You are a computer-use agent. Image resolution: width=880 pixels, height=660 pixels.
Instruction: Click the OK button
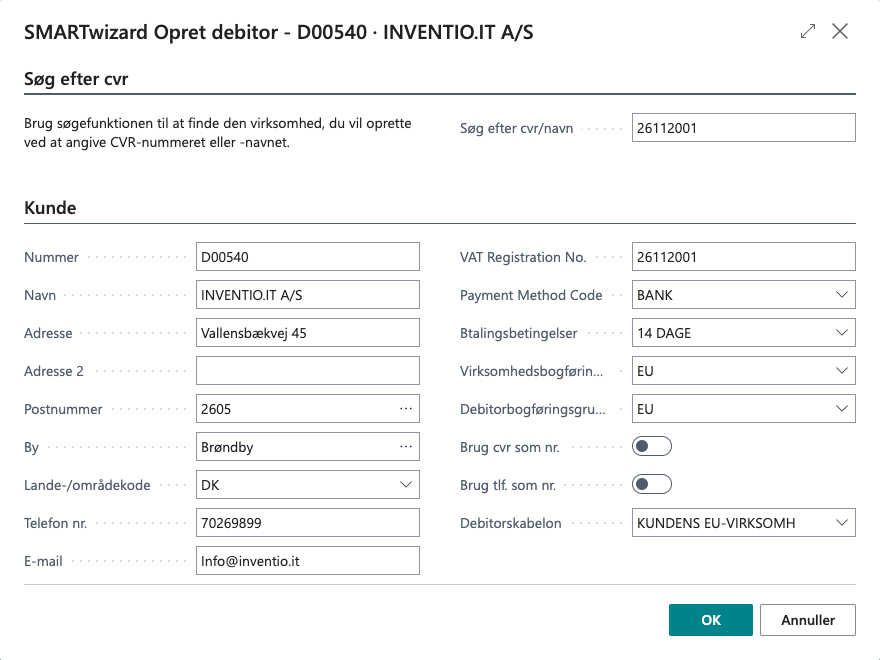coord(710,620)
